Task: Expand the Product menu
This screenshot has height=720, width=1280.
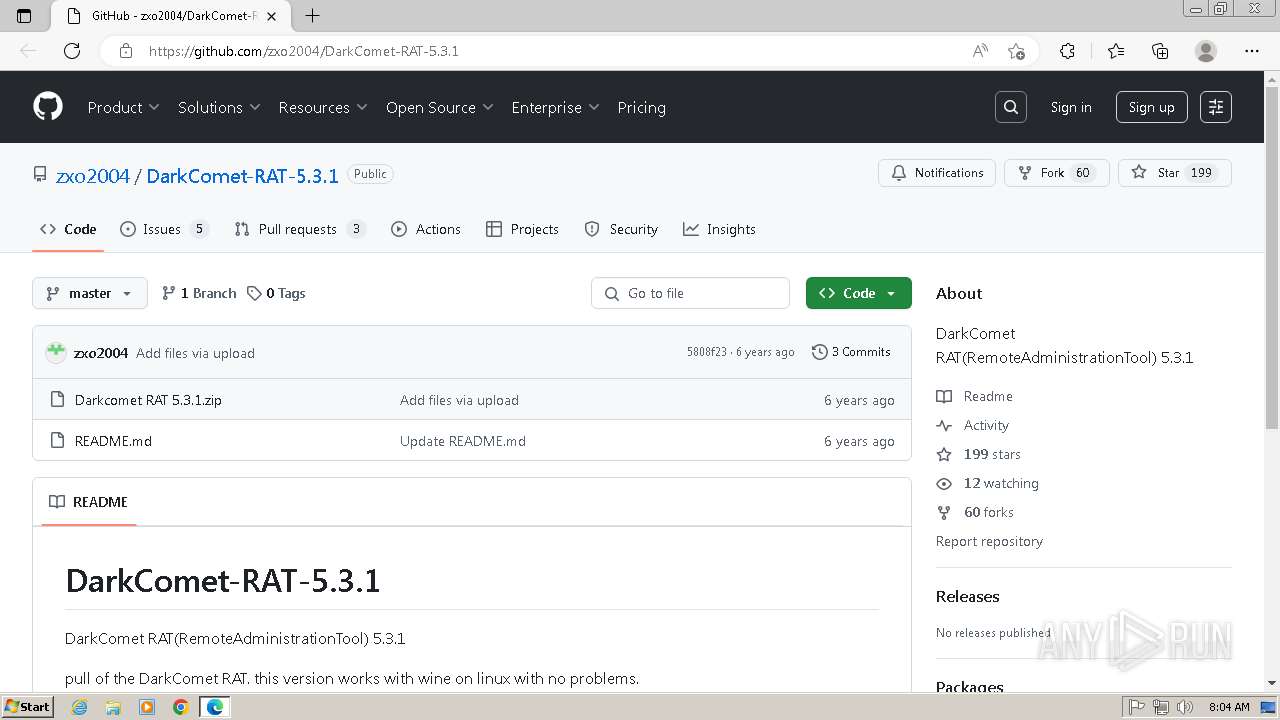Action: (x=123, y=107)
